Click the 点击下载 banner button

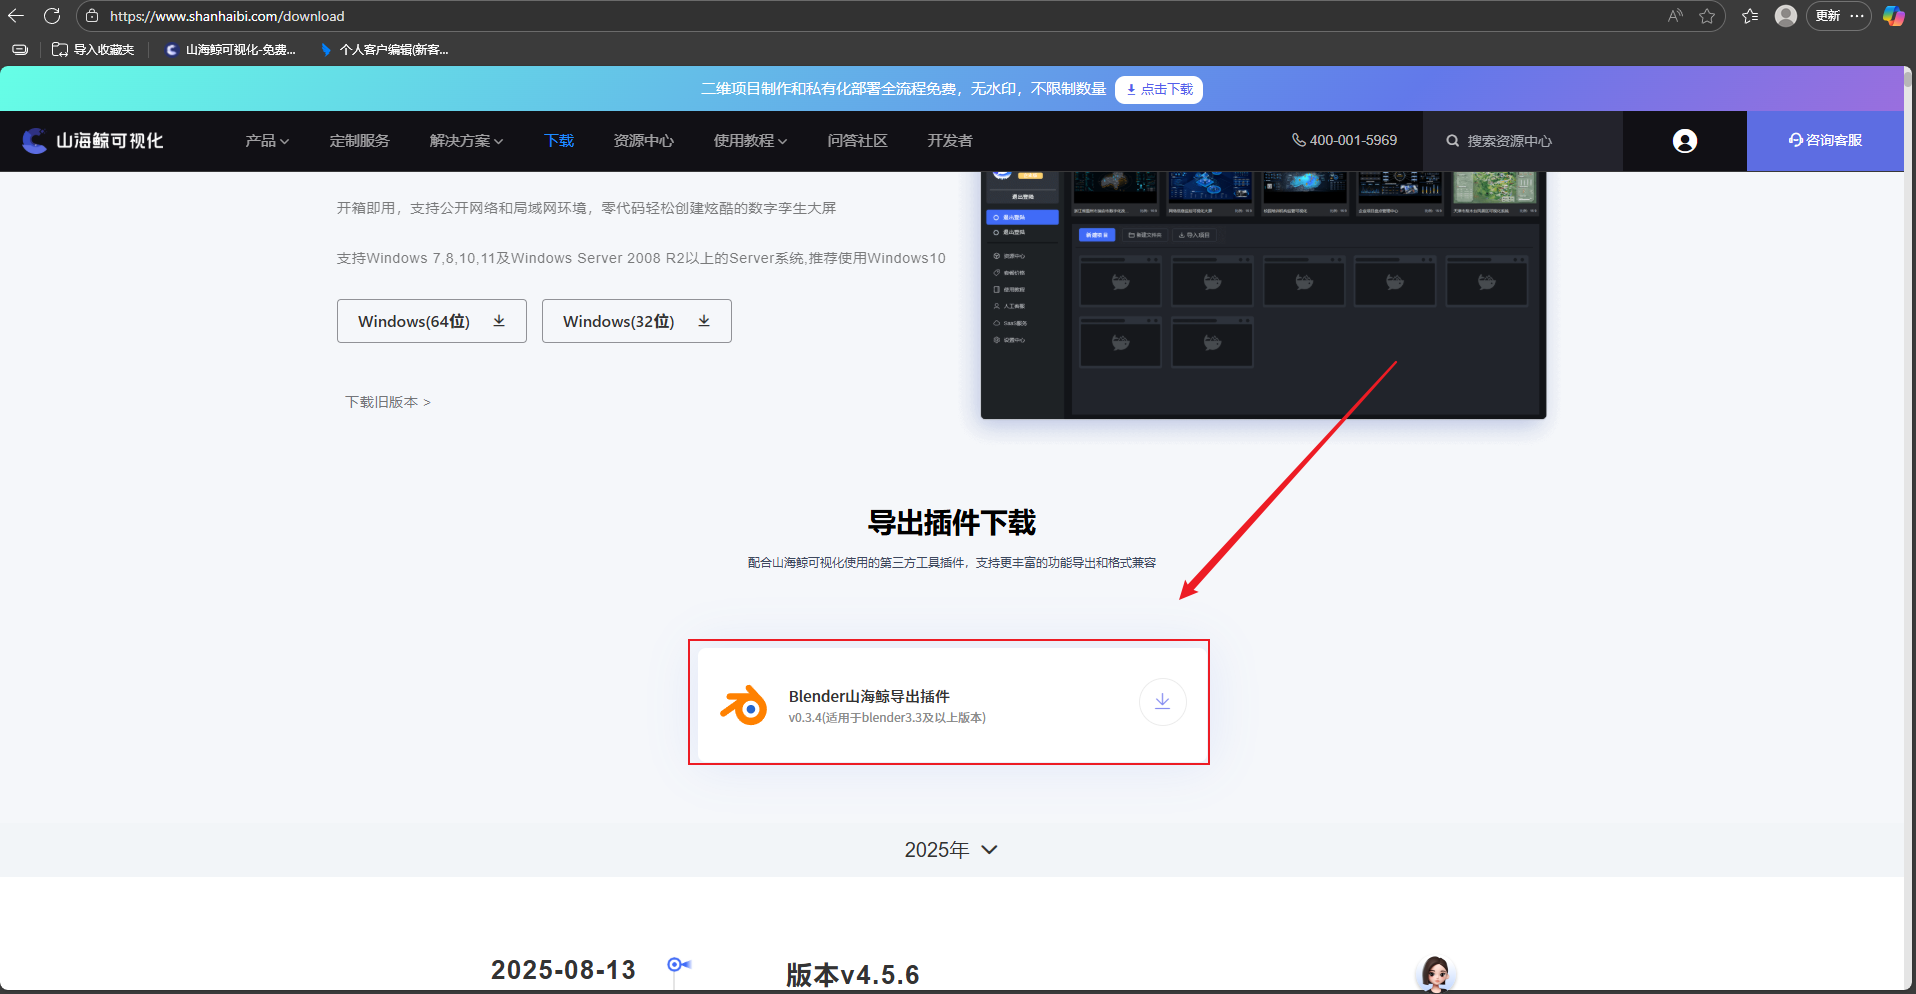click(1159, 89)
